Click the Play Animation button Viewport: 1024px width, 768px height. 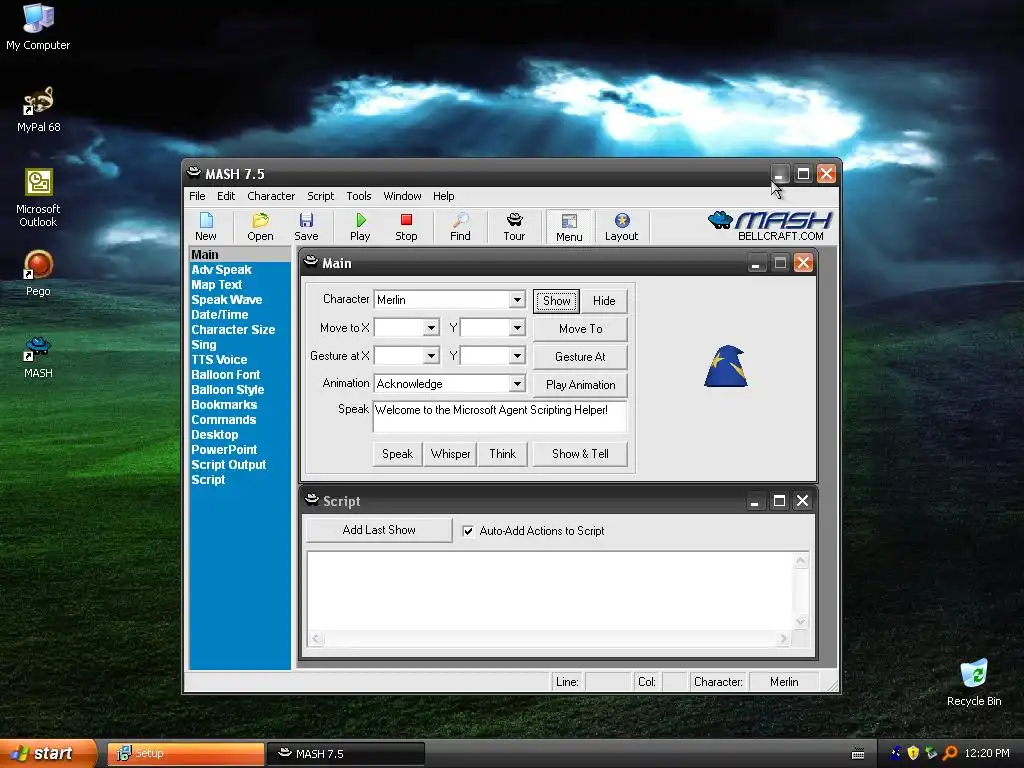click(x=581, y=385)
